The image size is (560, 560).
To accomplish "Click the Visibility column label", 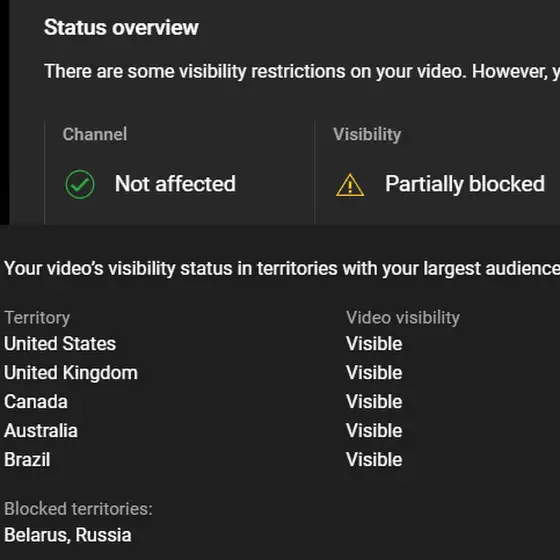I will point(367,135).
